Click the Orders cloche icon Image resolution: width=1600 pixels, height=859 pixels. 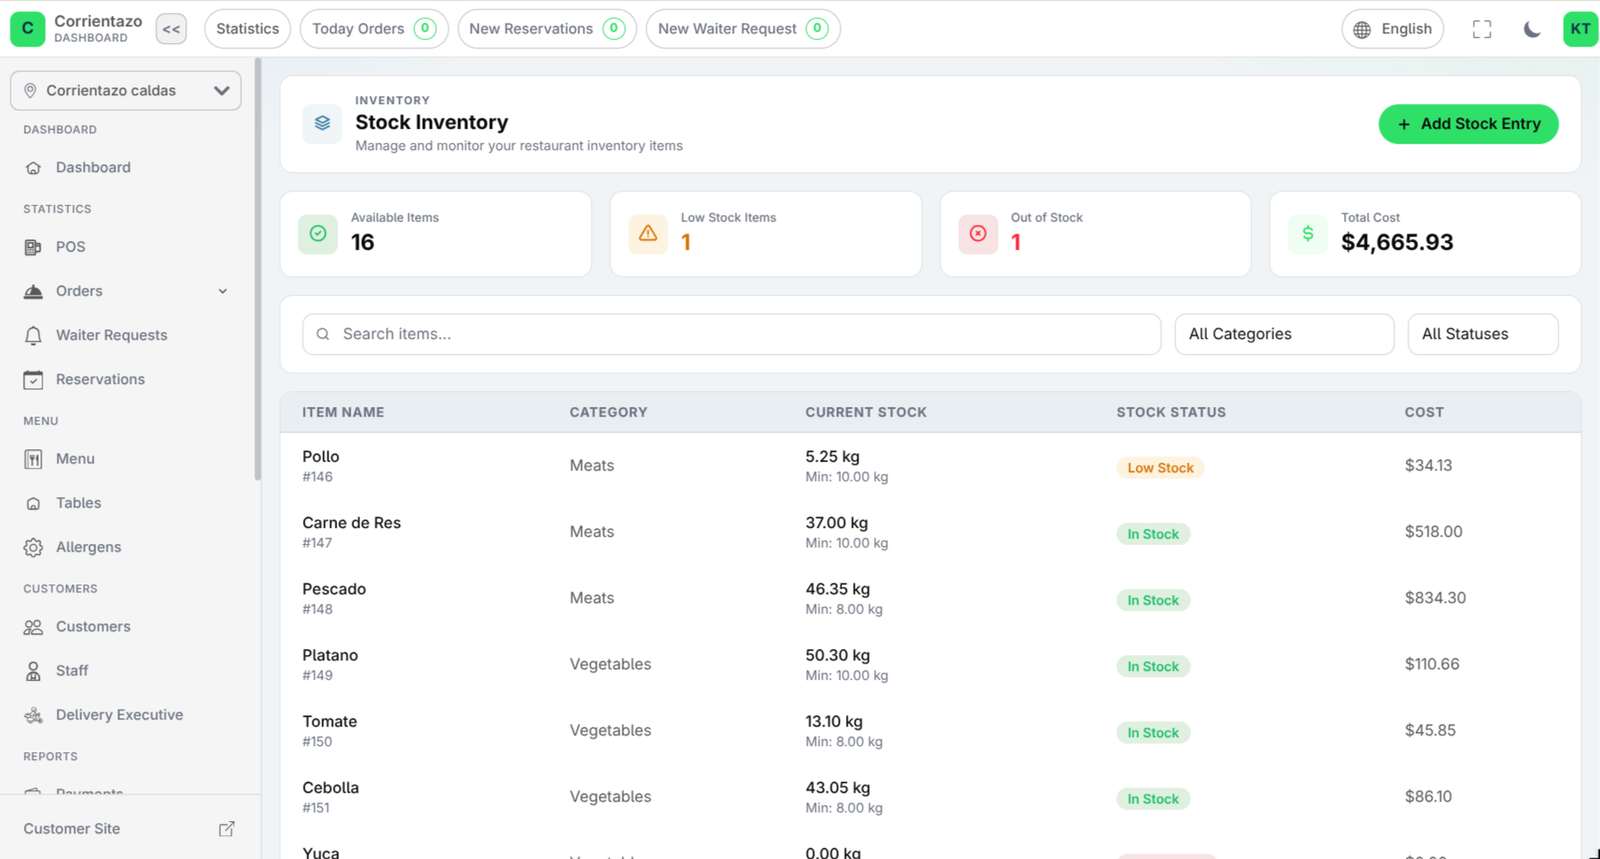point(33,291)
